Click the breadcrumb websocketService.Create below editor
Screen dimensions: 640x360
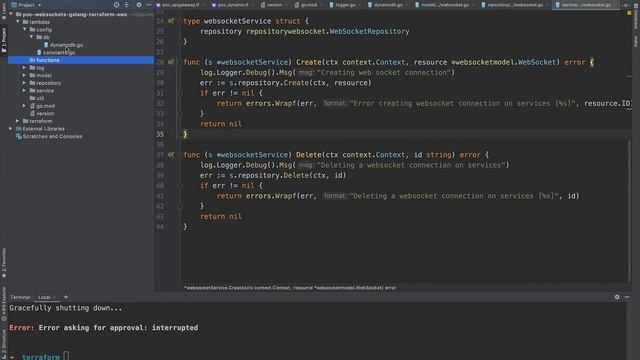[x=290, y=288]
